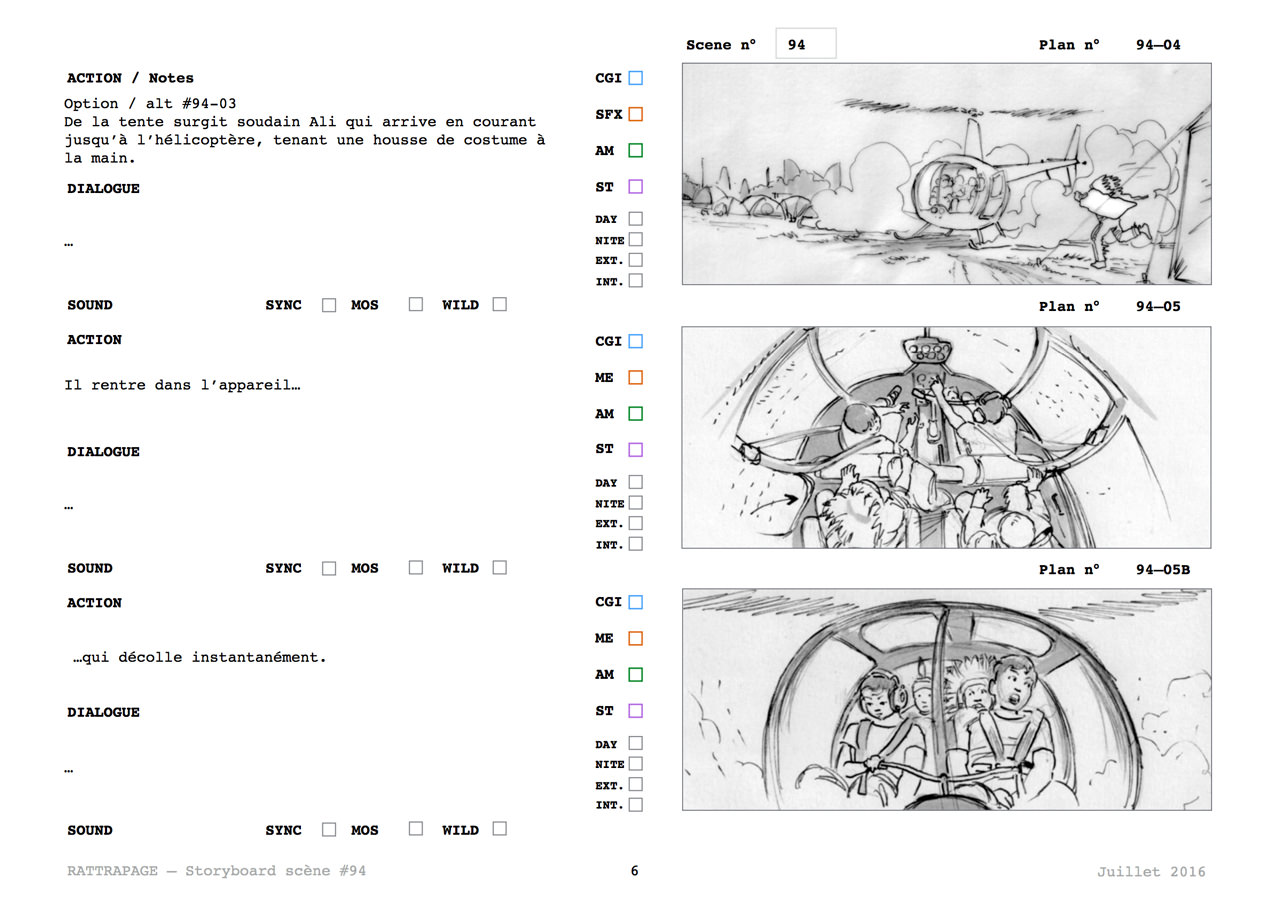Screen dimensions: 1272x898
Task: Select the helicopter landing sketch for plan 94-04
Action: [x=946, y=174]
